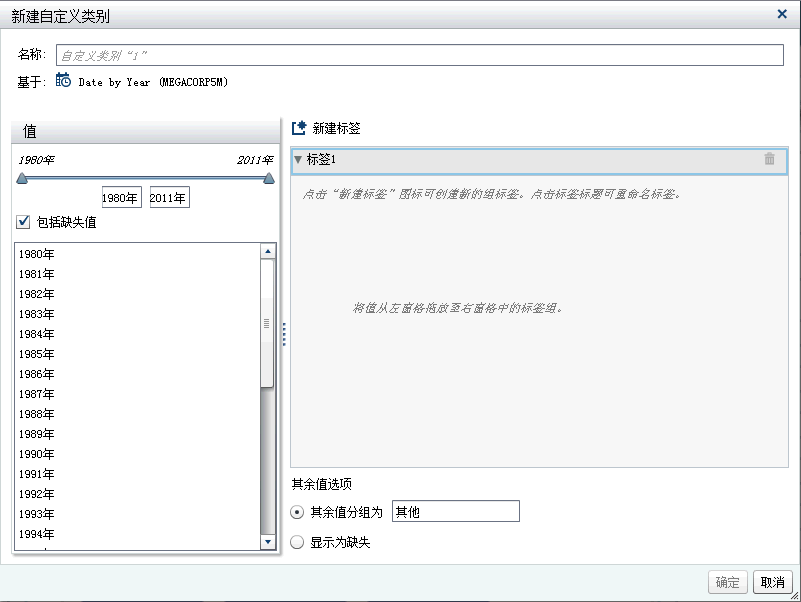Click the left handle of the year slider
This screenshot has height=602, width=801.
coord(20,178)
